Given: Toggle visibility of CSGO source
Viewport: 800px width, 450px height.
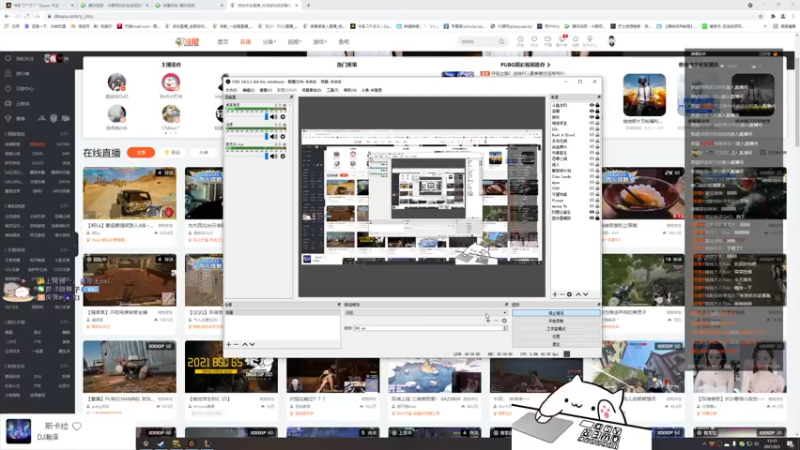Looking at the screenshot, I should (x=592, y=188).
